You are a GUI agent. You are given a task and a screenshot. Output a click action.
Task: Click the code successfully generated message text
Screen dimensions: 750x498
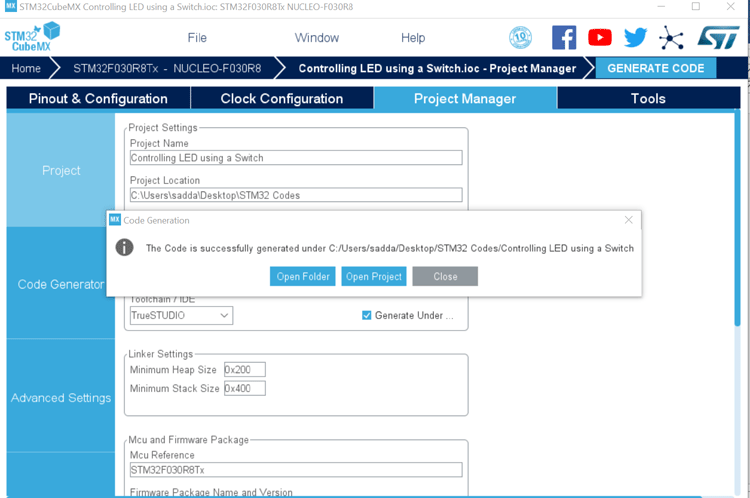(x=390, y=248)
